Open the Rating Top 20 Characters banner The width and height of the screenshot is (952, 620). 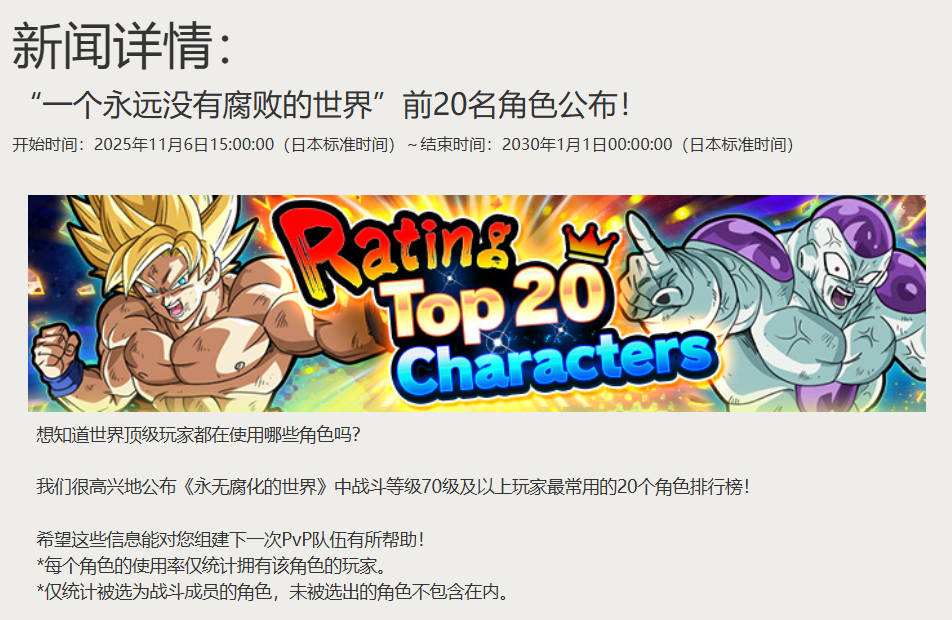(x=477, y=303)
